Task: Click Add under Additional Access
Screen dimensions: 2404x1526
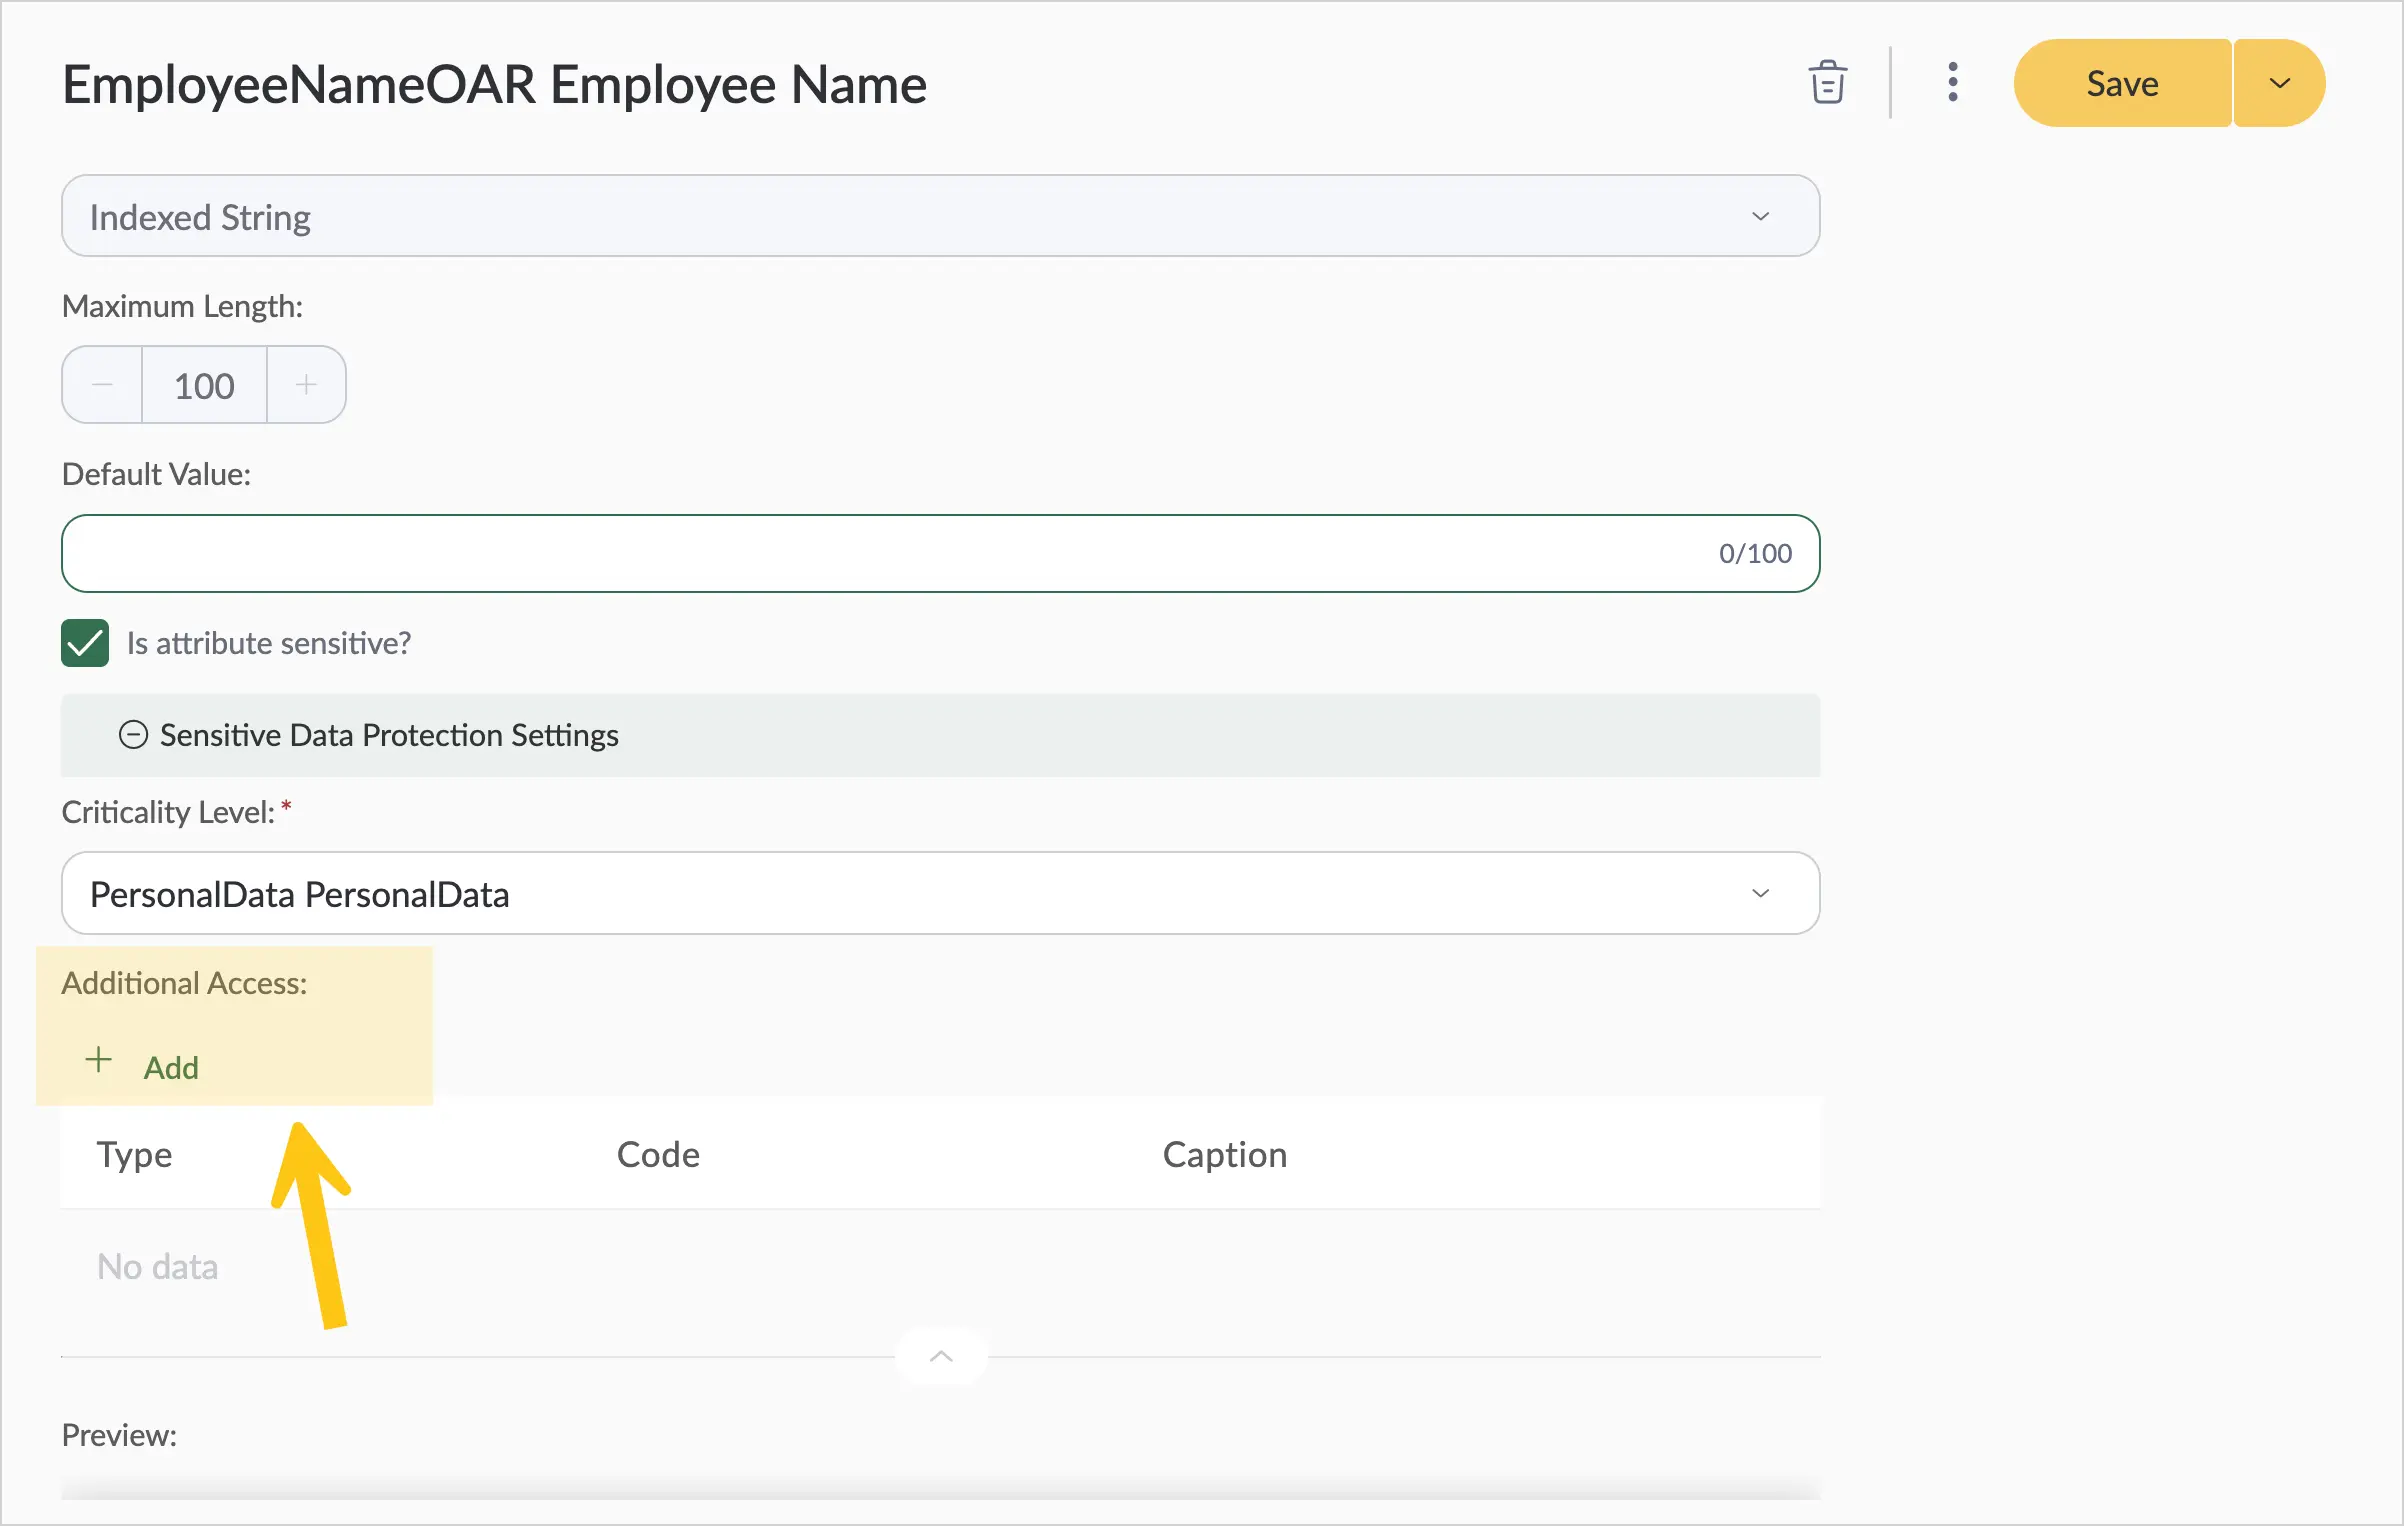Action: pos(142,1066)
